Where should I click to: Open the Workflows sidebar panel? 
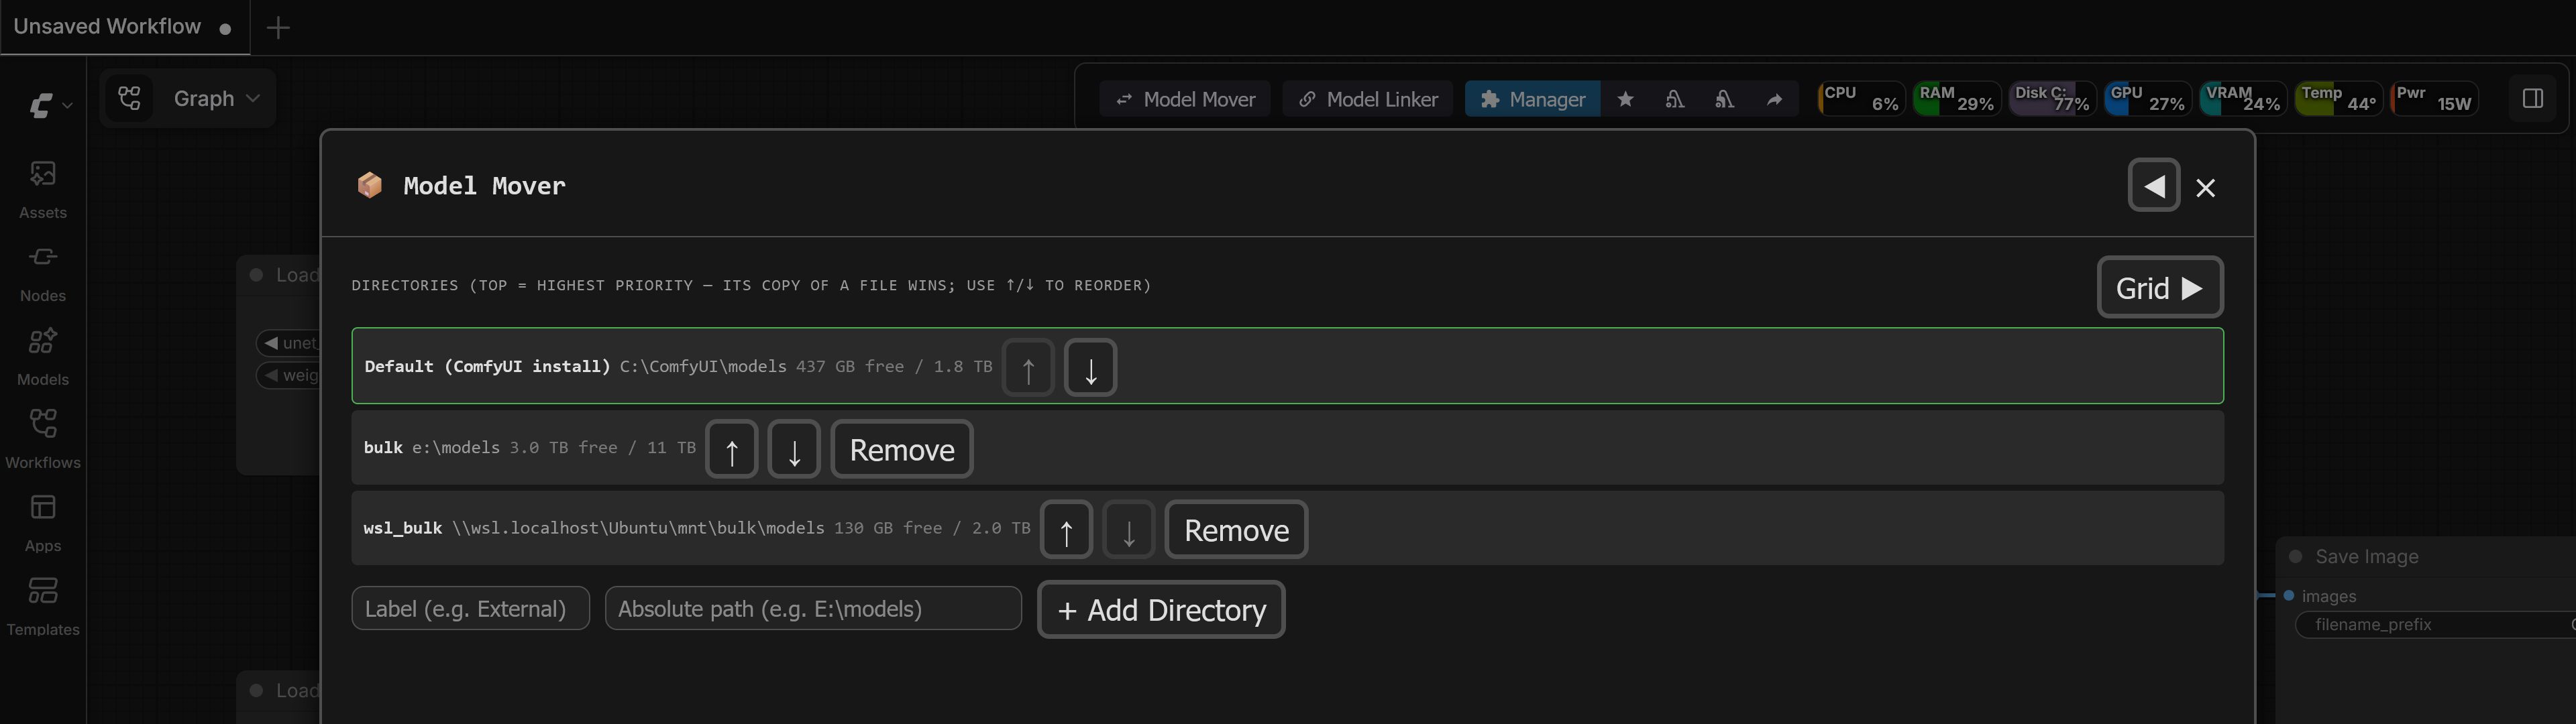pyautogui.click(x=43, y=439)
